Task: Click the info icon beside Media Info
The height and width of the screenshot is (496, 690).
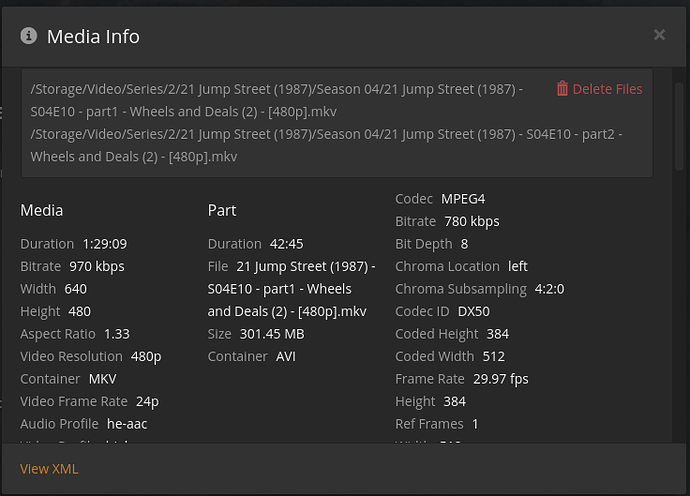Action: pos(29,36)
